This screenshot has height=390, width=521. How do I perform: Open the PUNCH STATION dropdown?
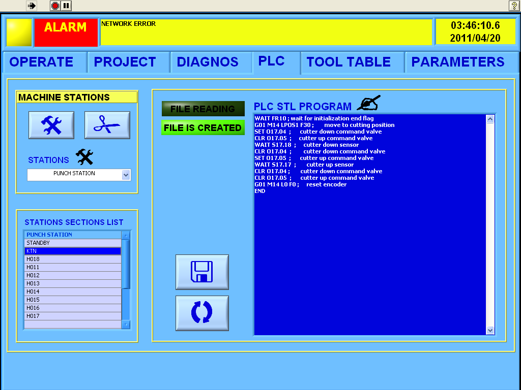click(x=79, y=175)
